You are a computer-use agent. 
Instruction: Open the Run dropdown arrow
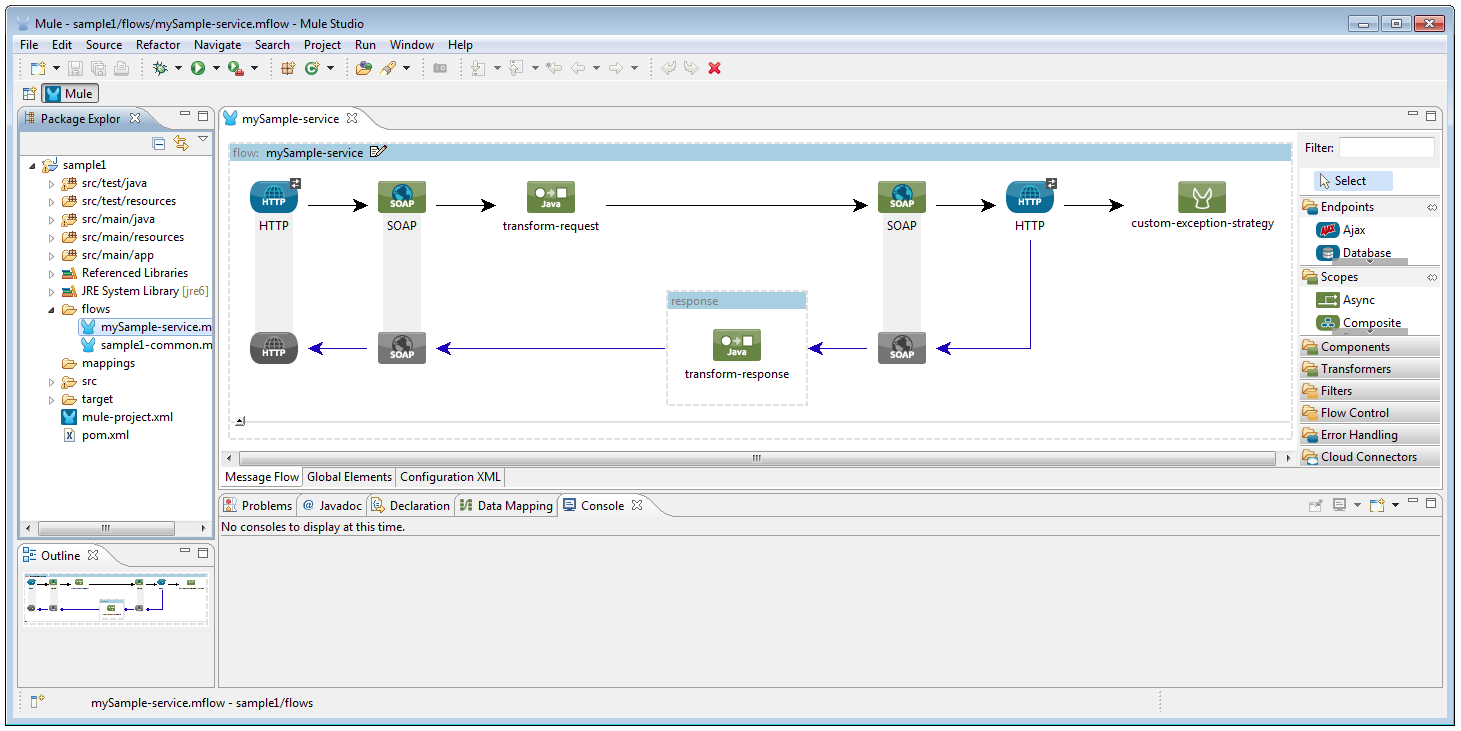[x=216, y=68]
